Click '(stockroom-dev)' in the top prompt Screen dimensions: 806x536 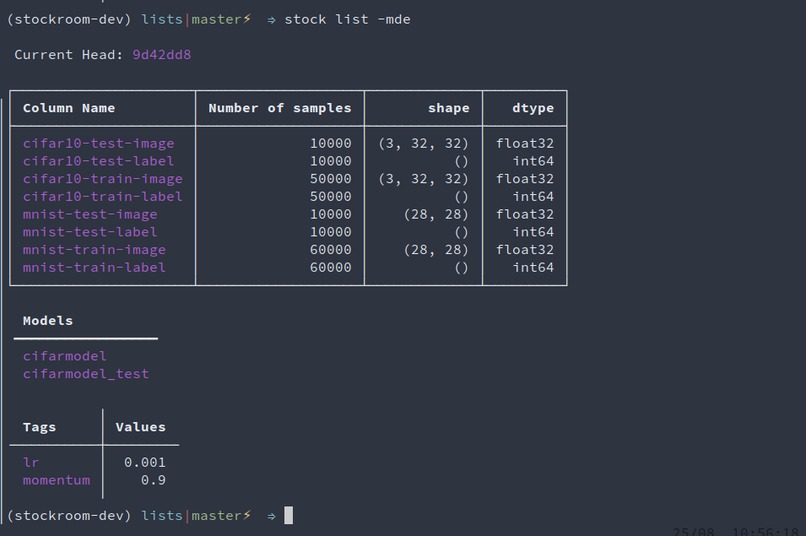[x=69, y=20]
